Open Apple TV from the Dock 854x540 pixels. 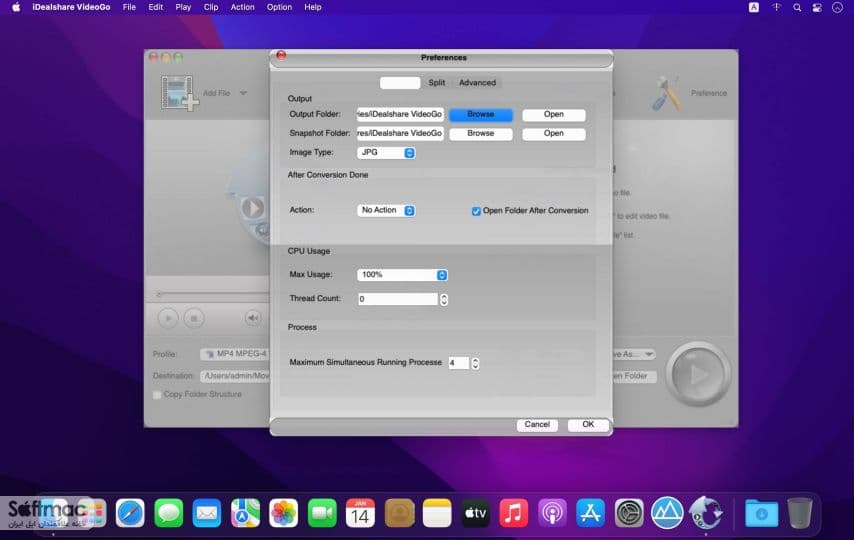tap(475, 513)
